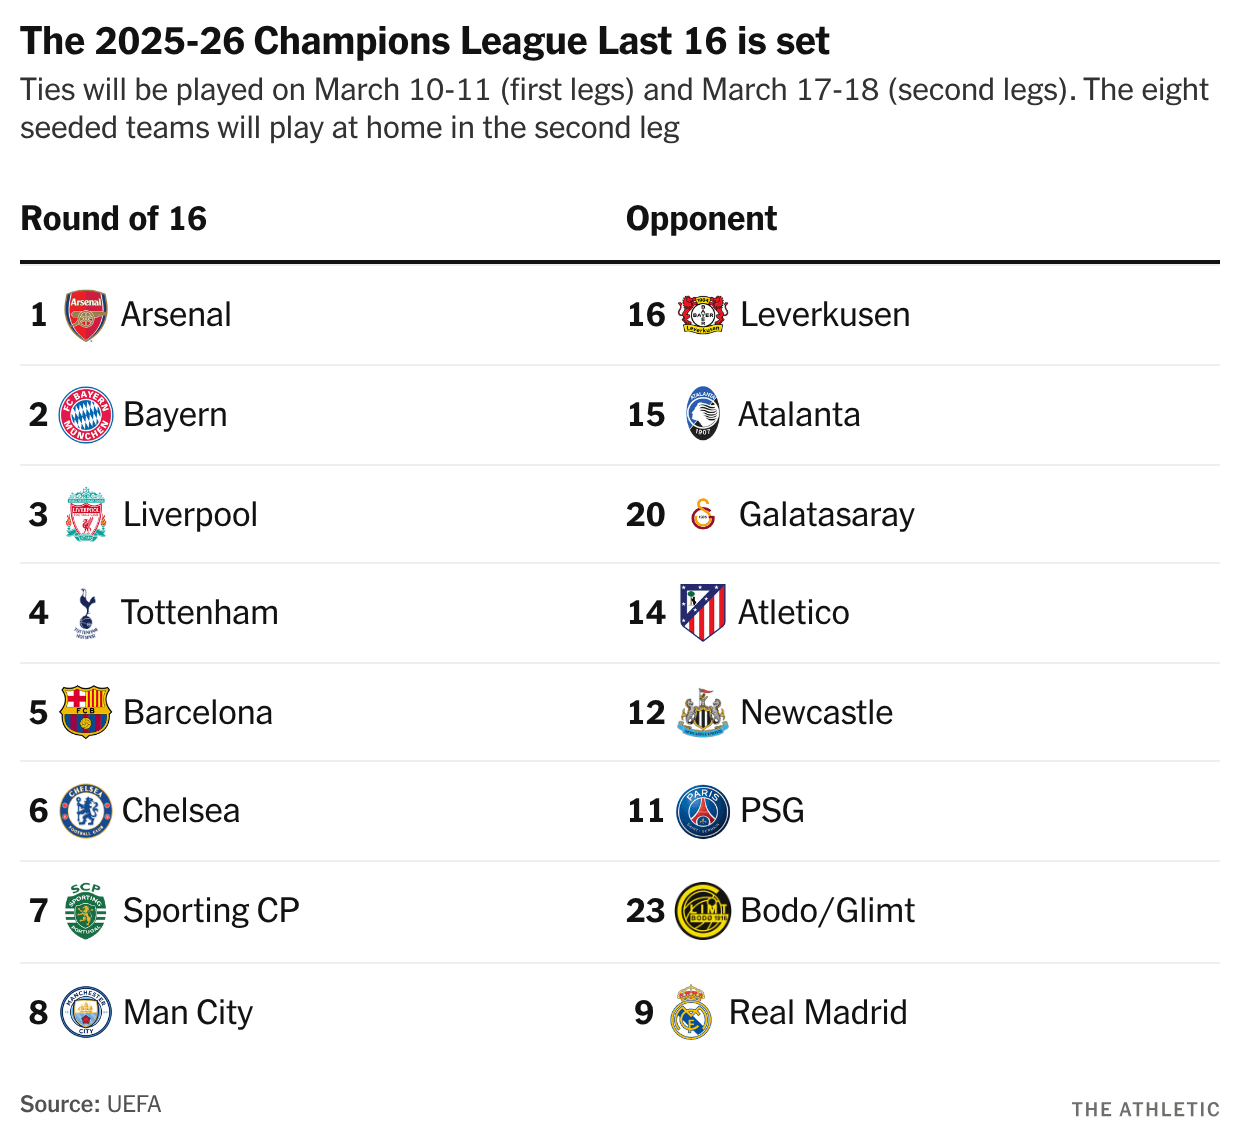Click the Round of 16 column header
Image resolution: width=1240 pixels, height=1140 pixels.
point(114,219)
